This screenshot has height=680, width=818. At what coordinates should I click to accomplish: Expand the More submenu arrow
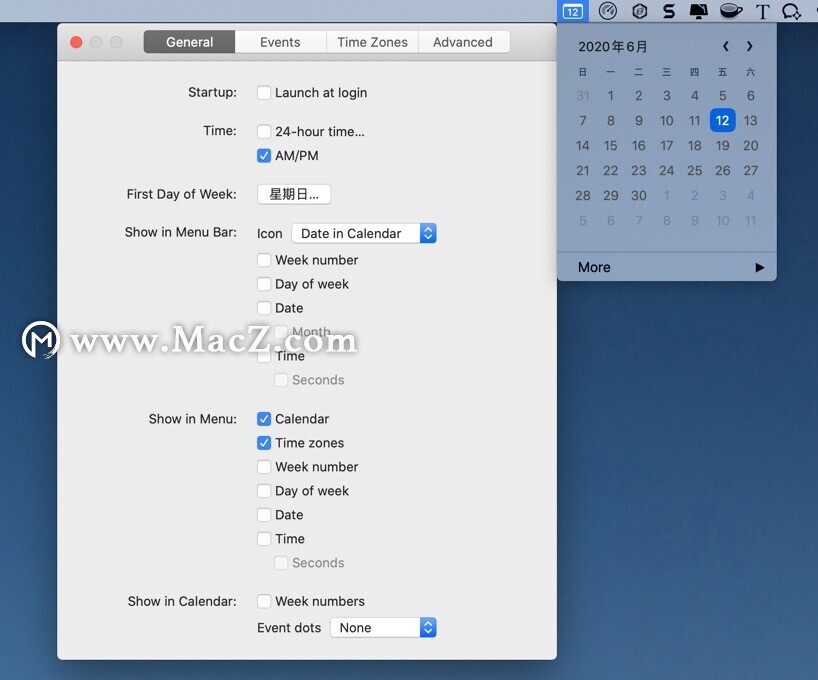tap(760, 267)
